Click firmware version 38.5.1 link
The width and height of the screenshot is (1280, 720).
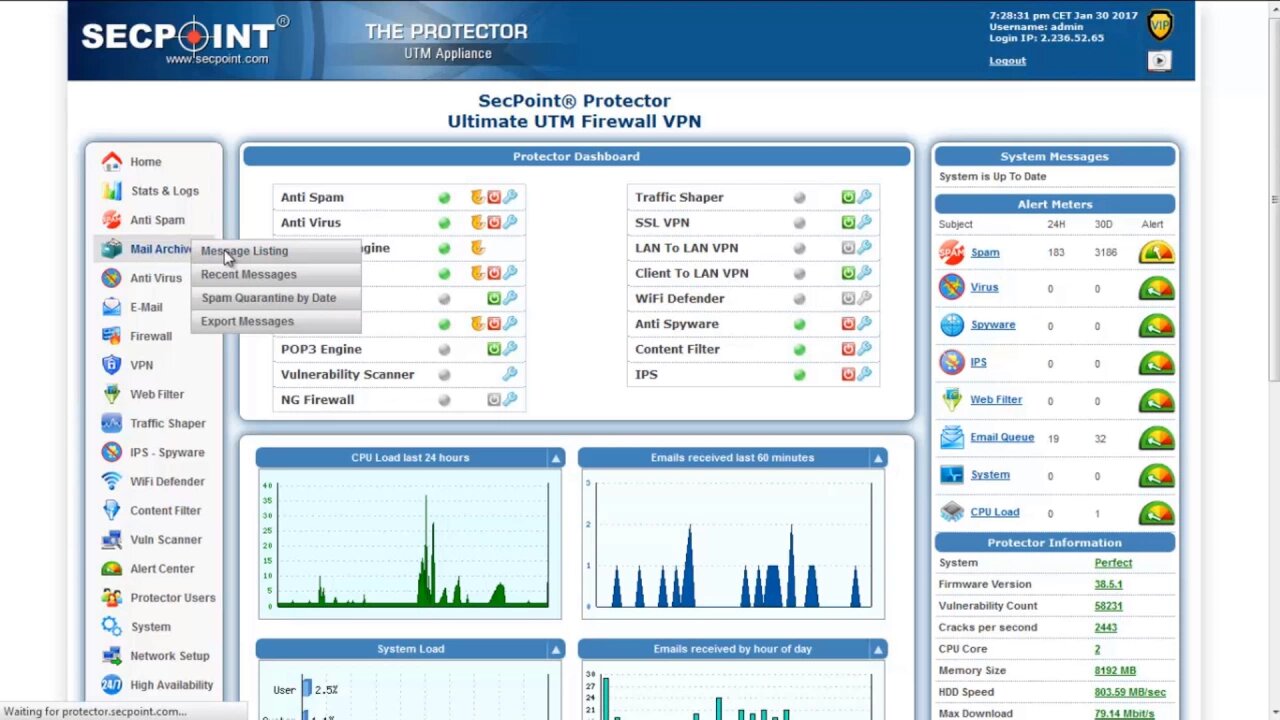click(1108, 584)
